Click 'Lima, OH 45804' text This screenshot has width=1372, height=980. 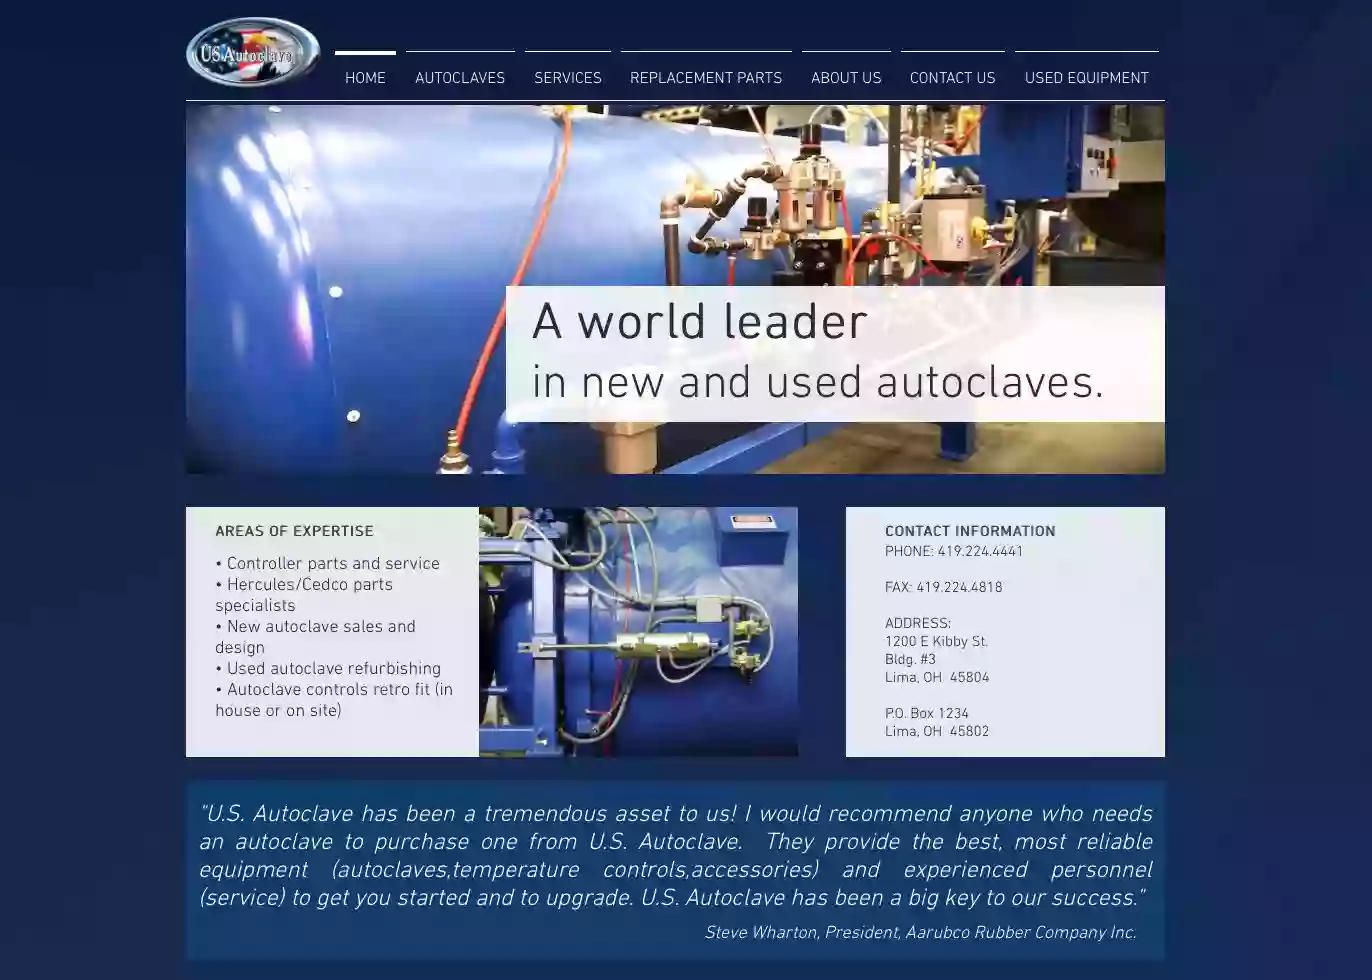(937, 678)
